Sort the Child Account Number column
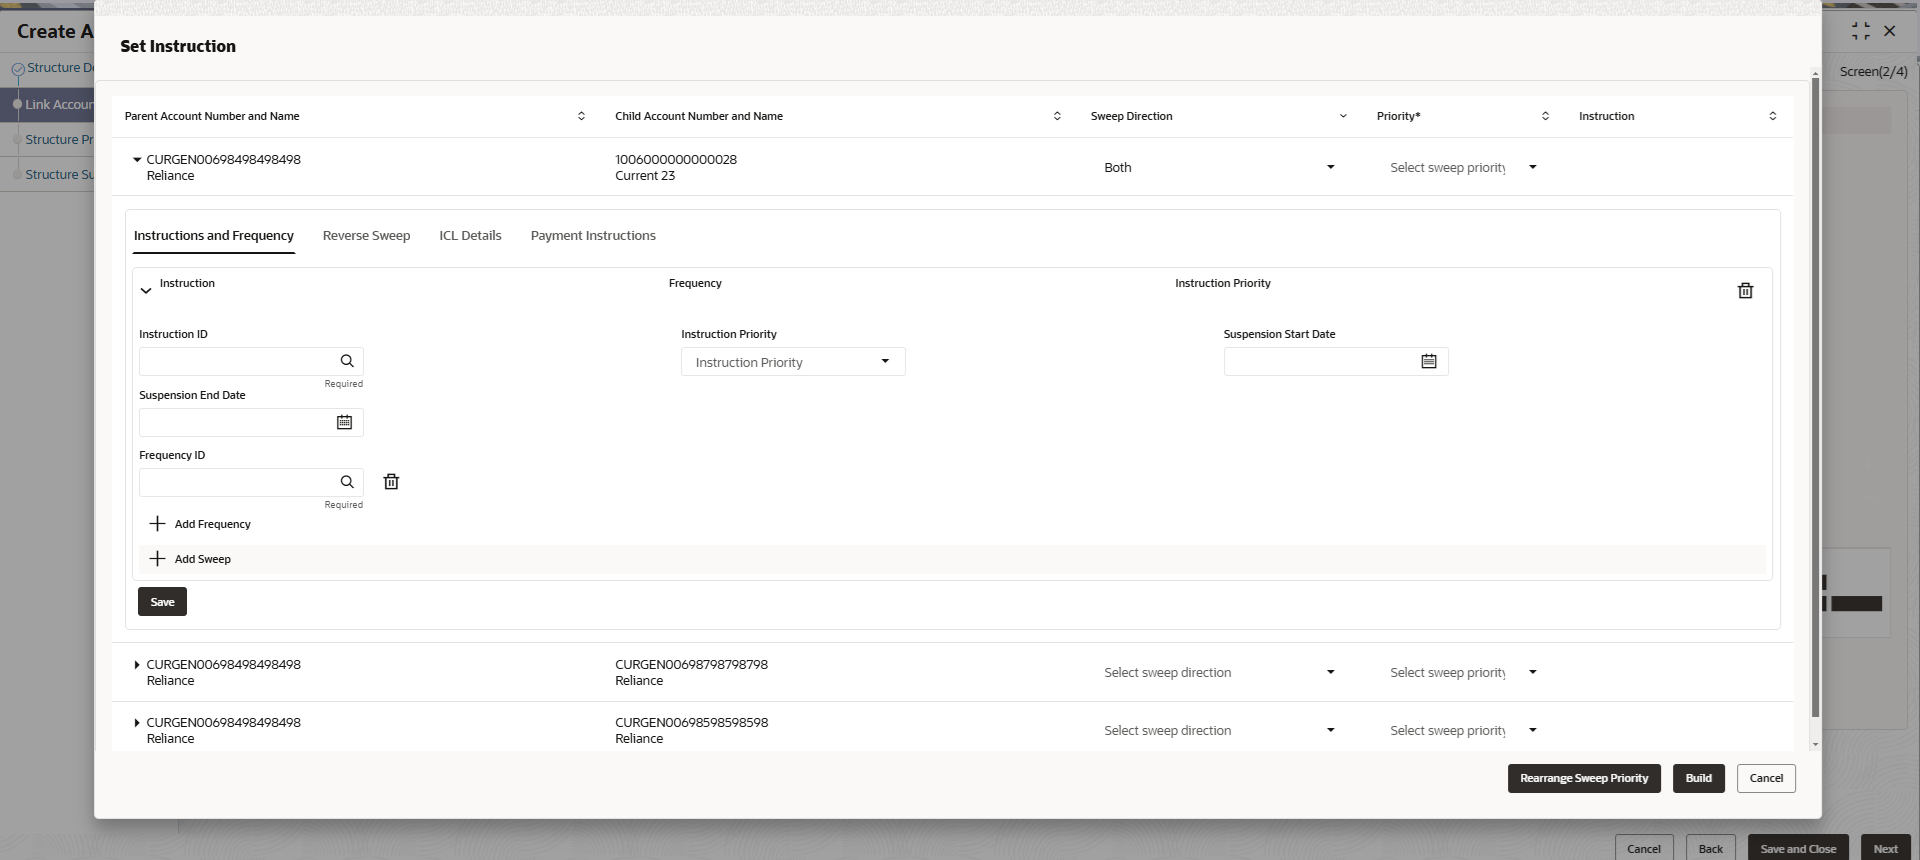1920x860 pixels. click(x=1057, y=116)
